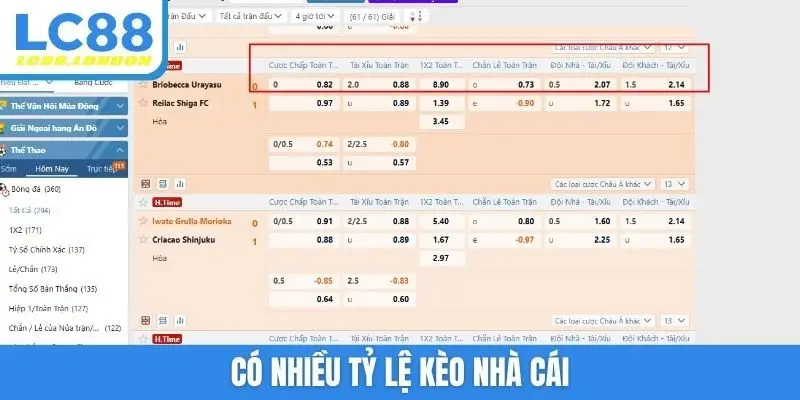Select the 2.97 draw odds
Image resolution: width=800 pixels, height=400 pixels.
pos(441,258)
